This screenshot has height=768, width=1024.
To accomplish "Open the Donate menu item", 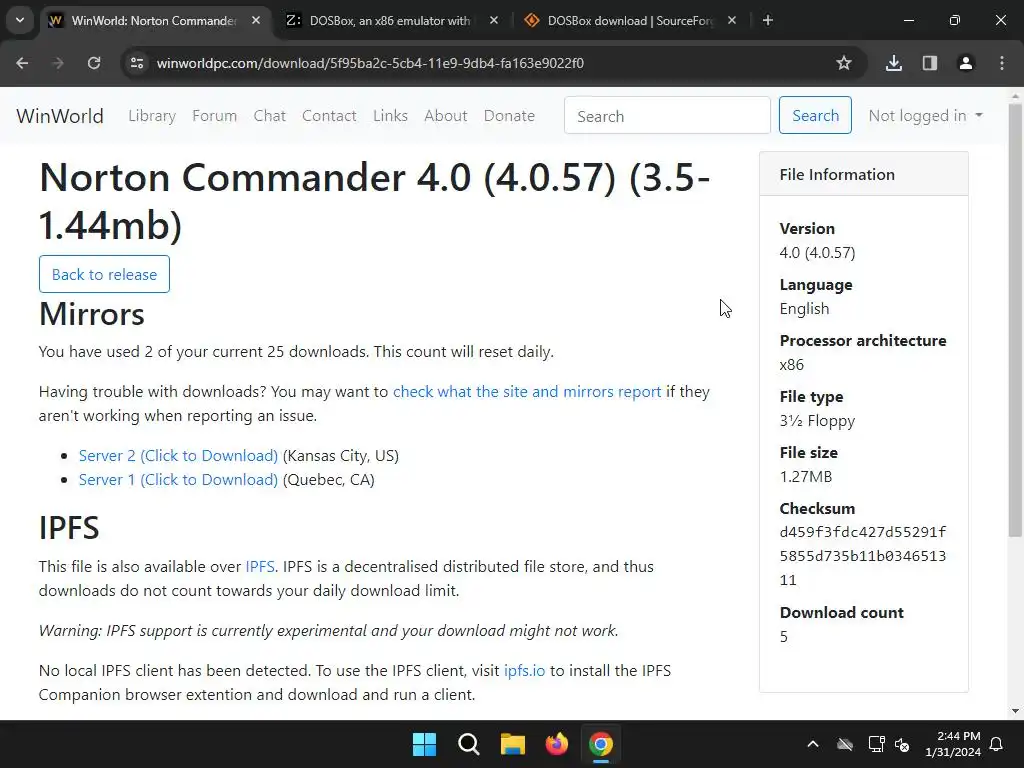I will pyautogui.click(x=509, y=116).
